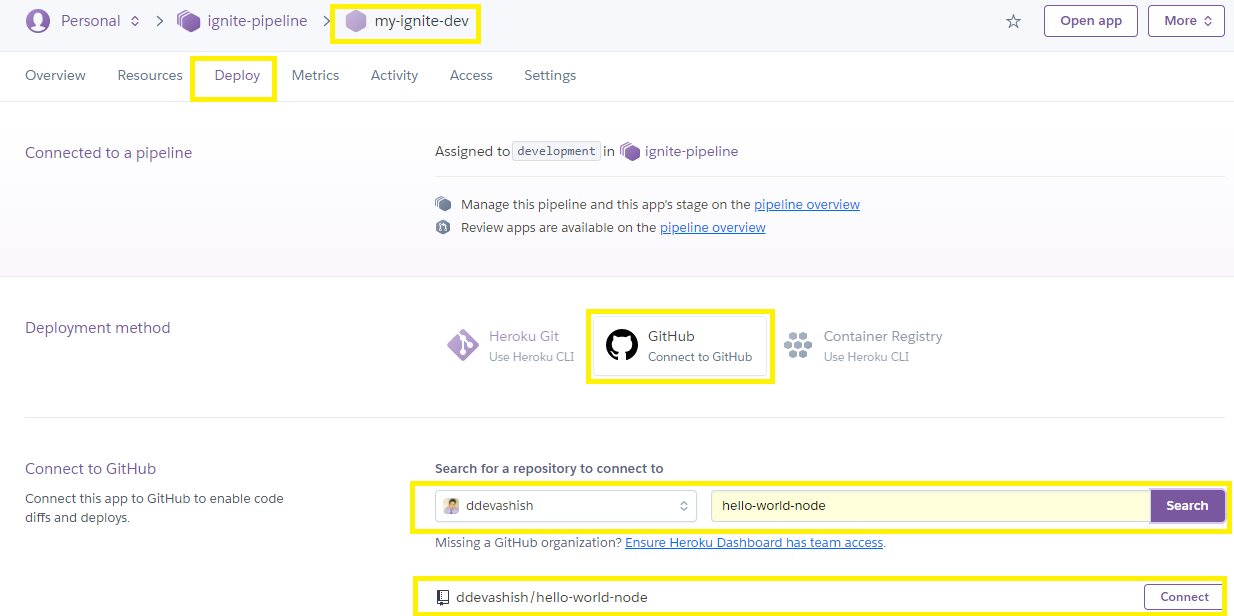Click the 'development' stage label
Viewport: 1234px width, 616px height.
(557, 151)
